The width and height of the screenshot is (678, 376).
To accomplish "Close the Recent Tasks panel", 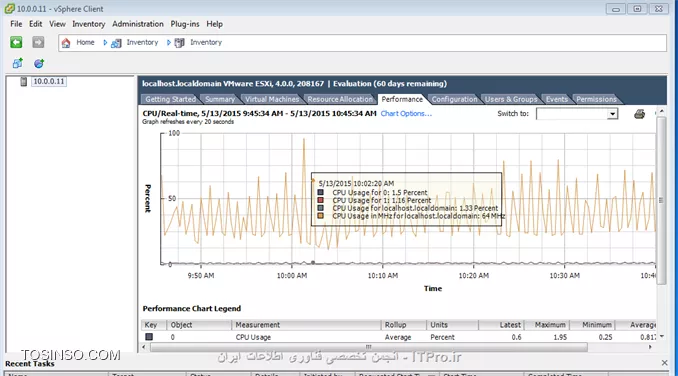I will tap(665, 363).
